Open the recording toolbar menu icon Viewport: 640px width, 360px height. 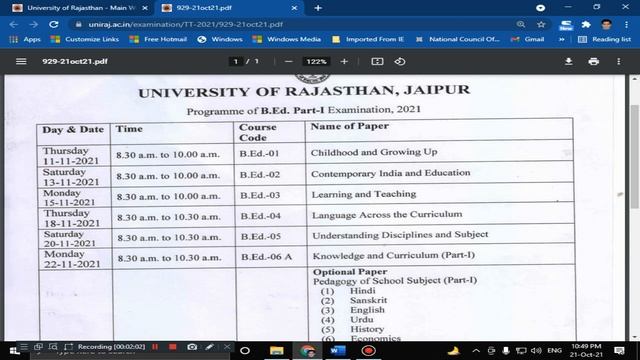(x=24, y=347)
